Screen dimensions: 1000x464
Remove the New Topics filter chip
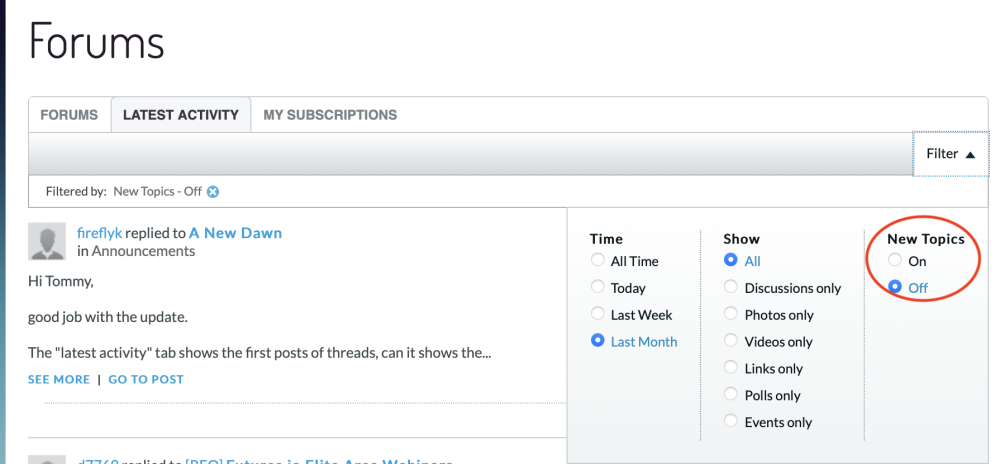[x=213, y=191]
